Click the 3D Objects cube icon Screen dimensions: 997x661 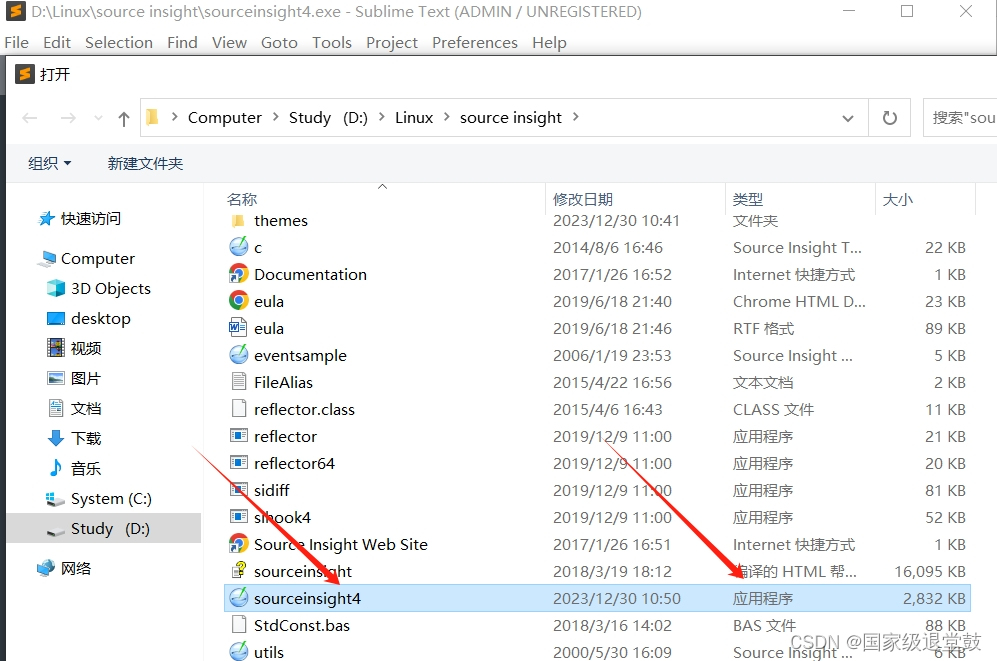[56, 289]
